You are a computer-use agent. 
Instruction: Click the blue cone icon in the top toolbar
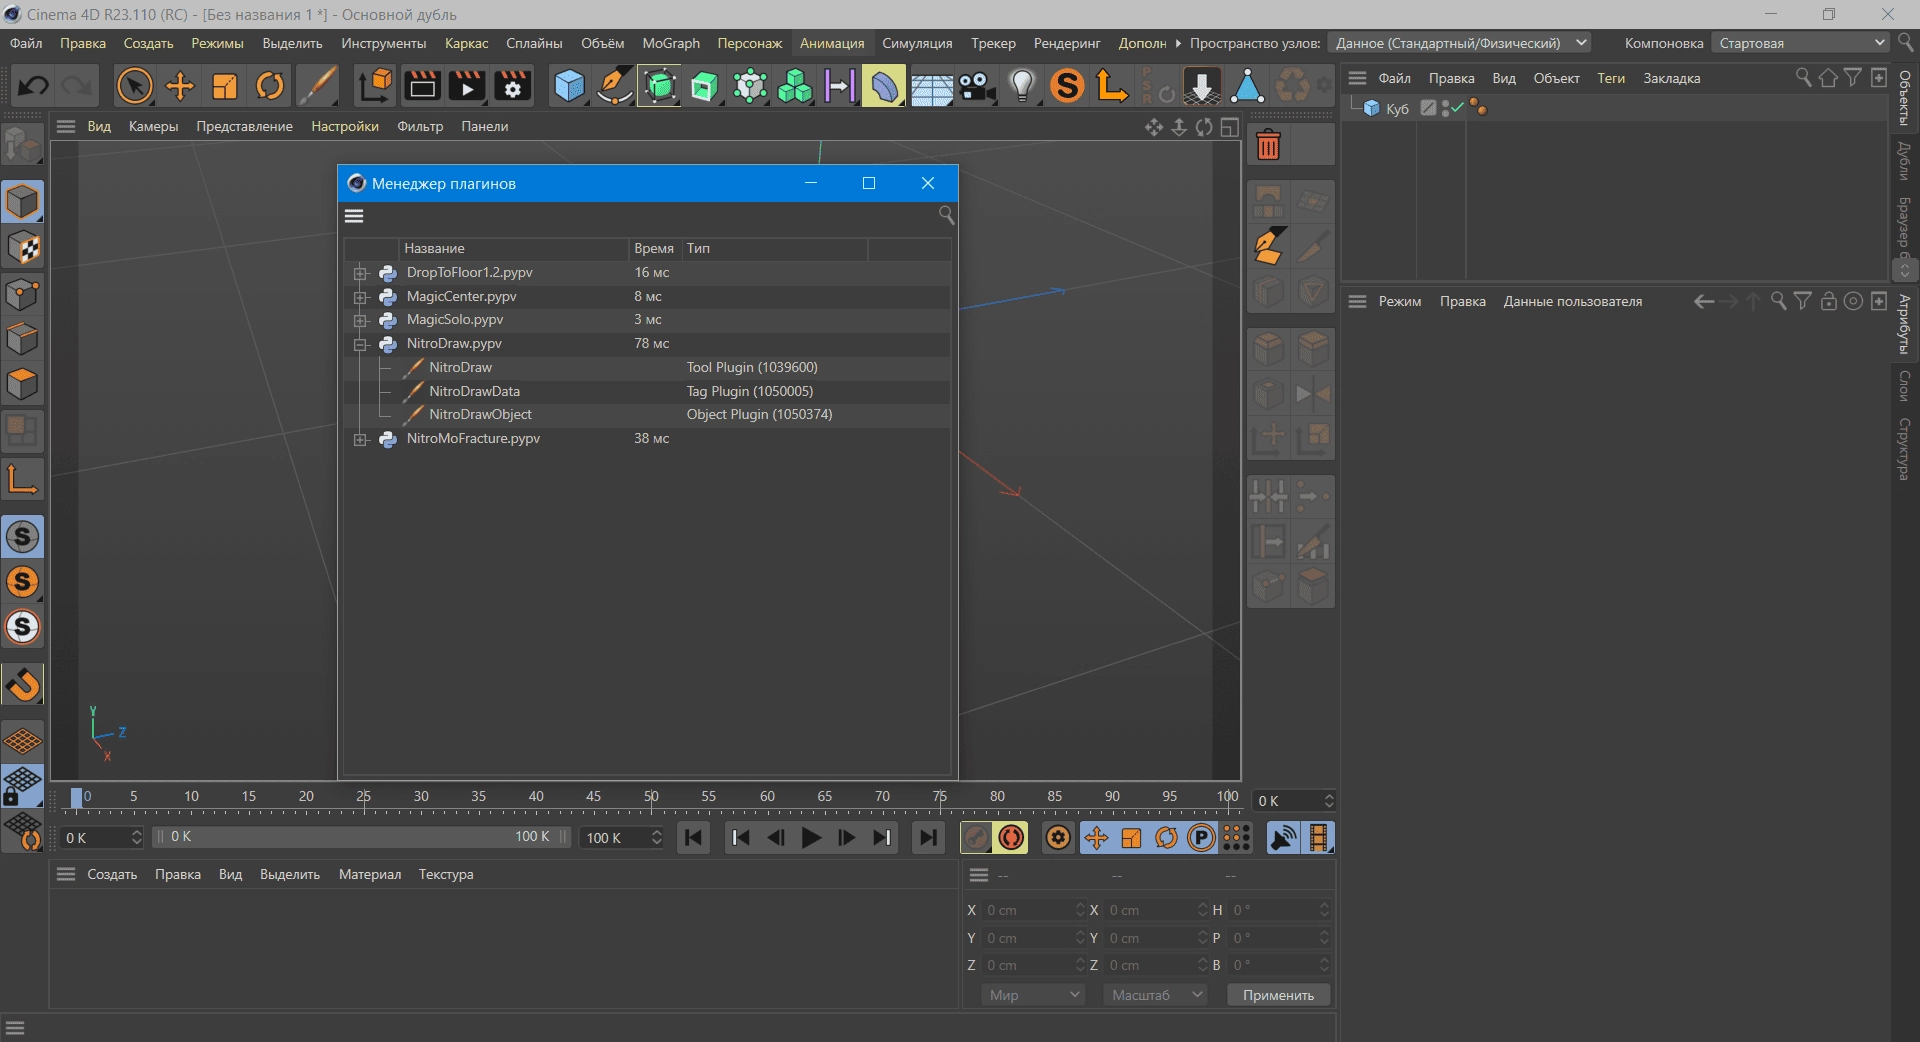(1247, 86)
